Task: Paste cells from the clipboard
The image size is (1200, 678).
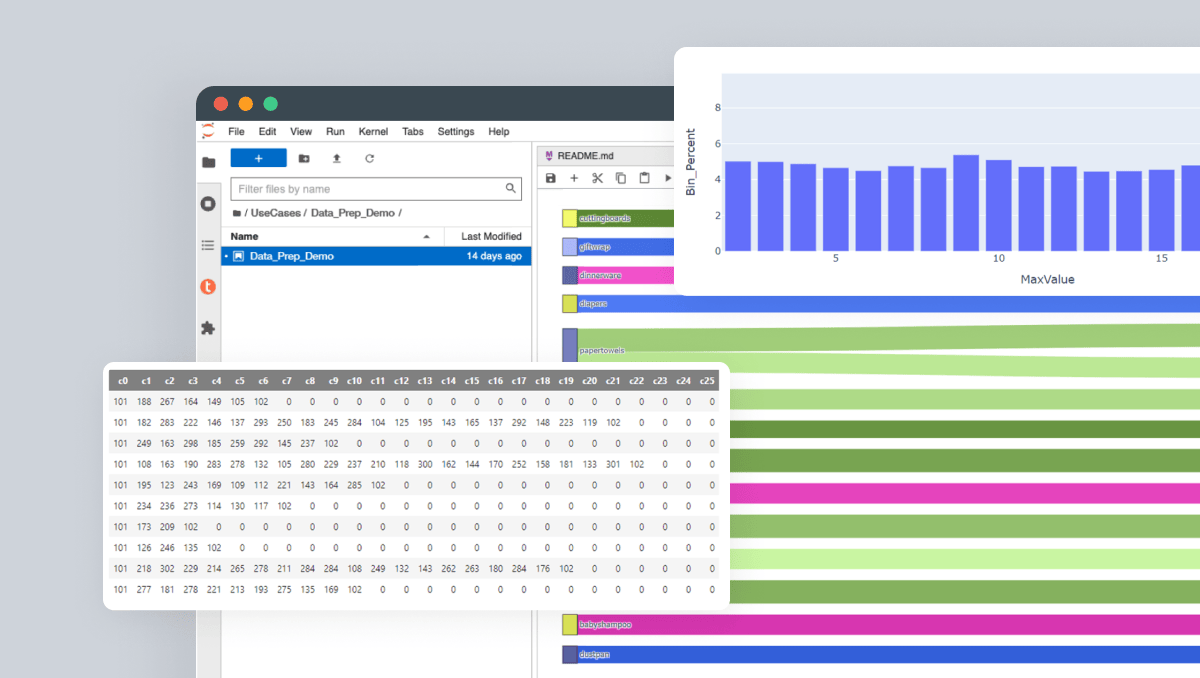Action: [x=644, y=178]
